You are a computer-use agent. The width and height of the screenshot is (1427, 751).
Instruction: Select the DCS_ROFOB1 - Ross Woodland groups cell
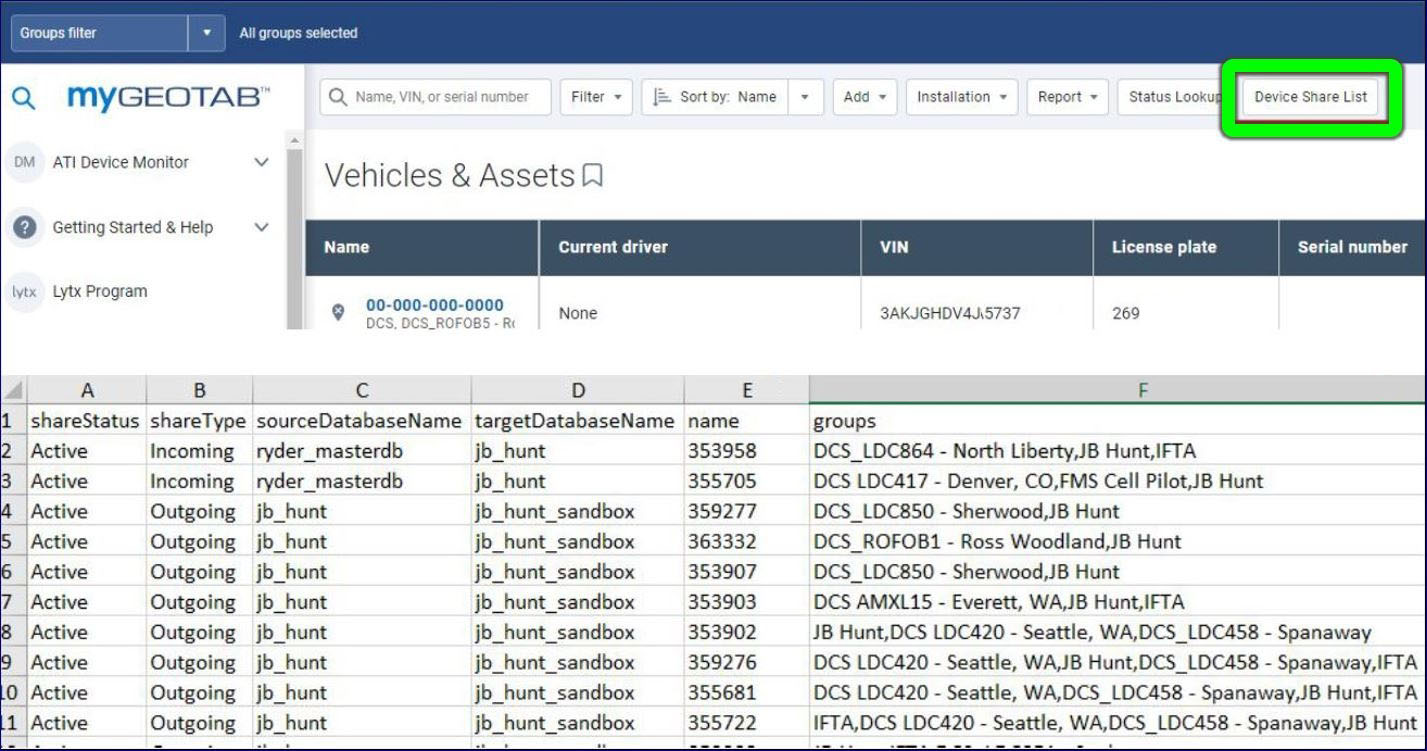click(x=1118, y=542)
